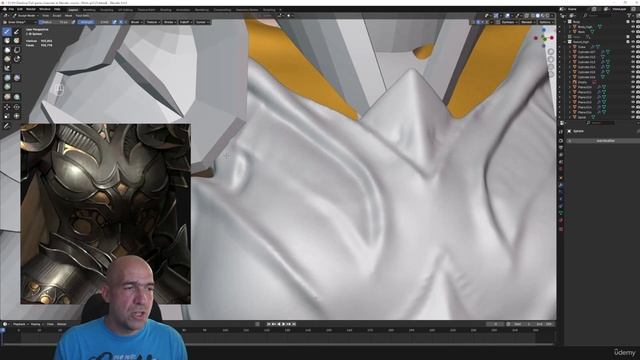
Task: Click the pan view navigation gizmo button
Action: click(x=551, y=59)
